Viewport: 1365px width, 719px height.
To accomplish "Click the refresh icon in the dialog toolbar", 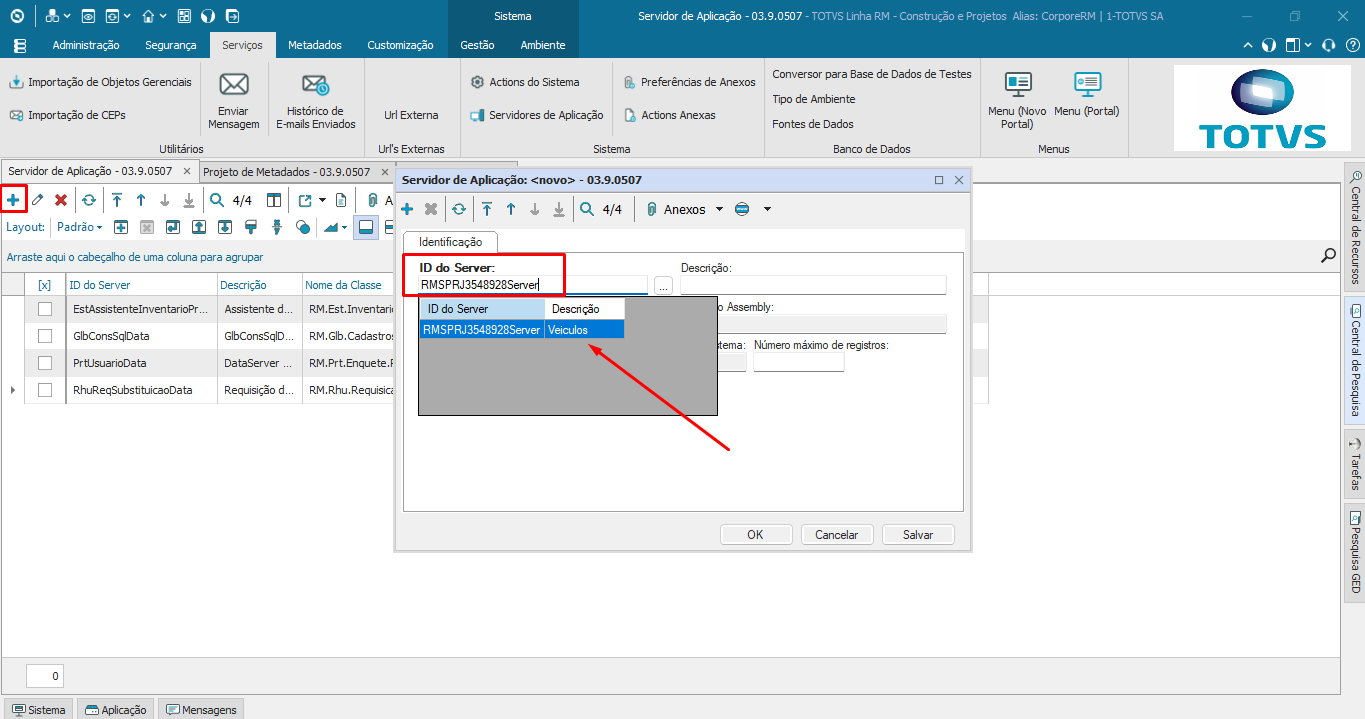I will pyautogui.click(x=459, y=209).
